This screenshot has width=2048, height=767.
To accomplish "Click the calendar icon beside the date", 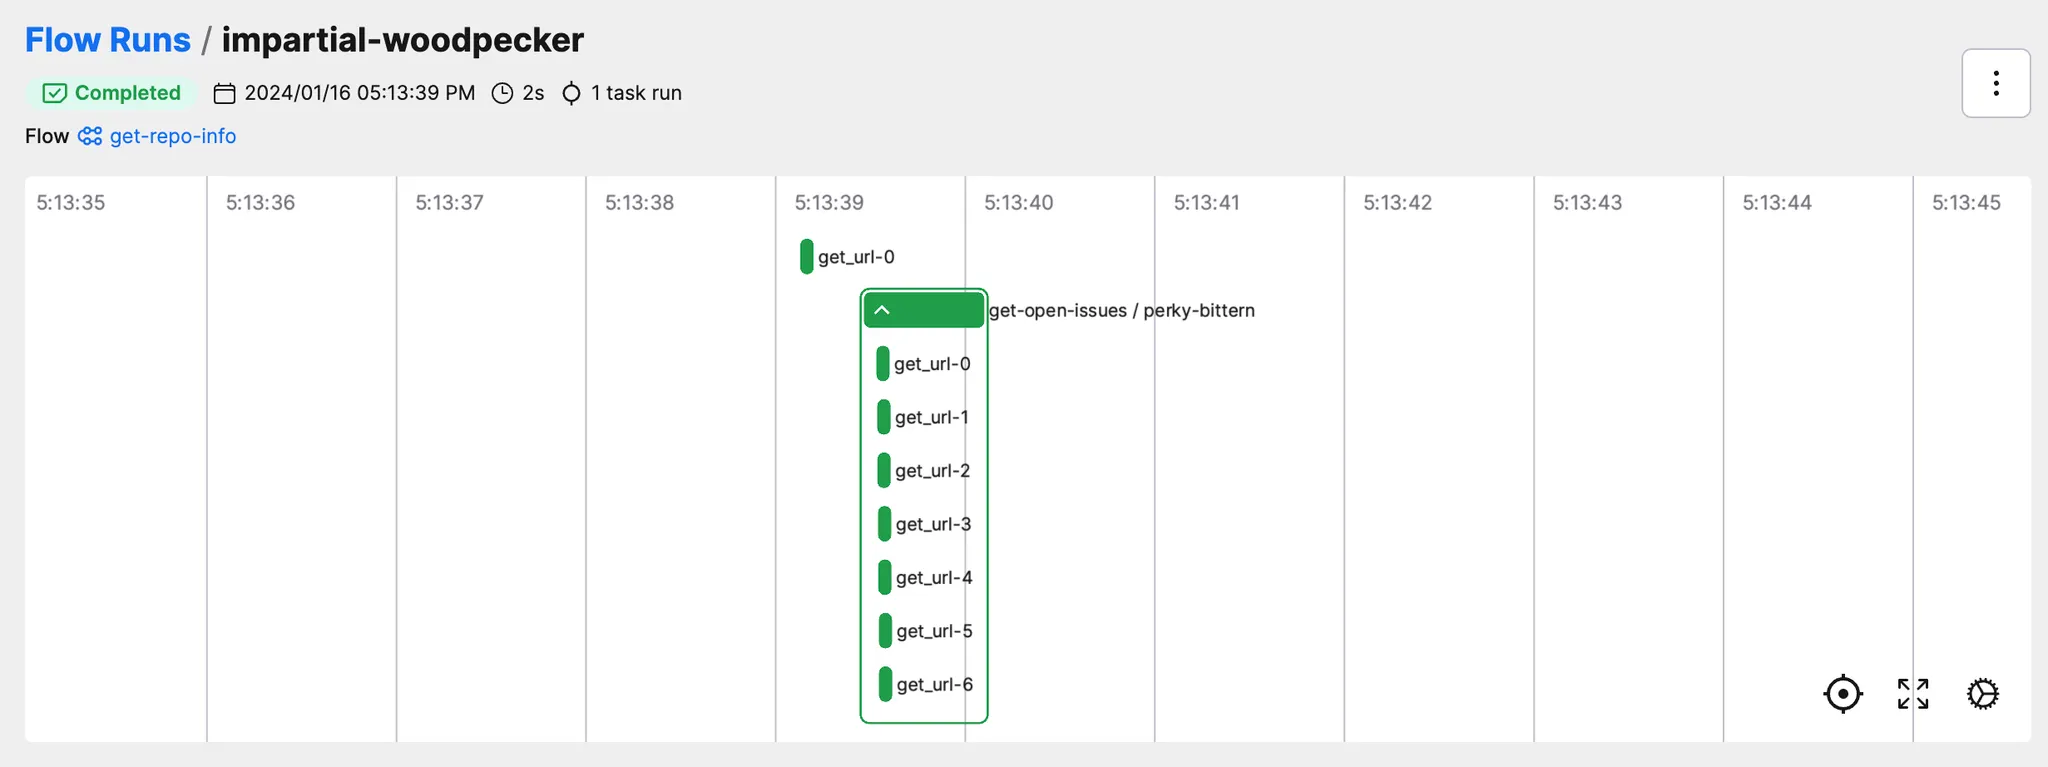I will click(225, 93).
